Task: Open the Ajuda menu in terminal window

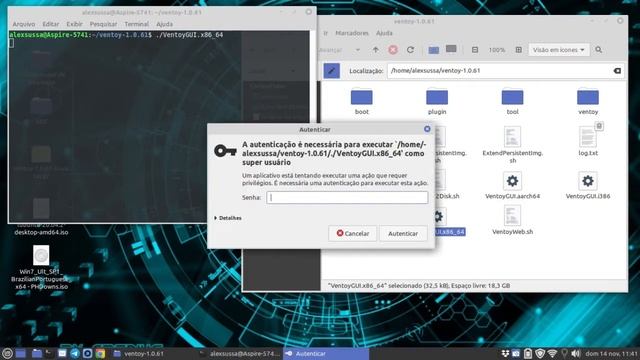Action: coord(164,24)
